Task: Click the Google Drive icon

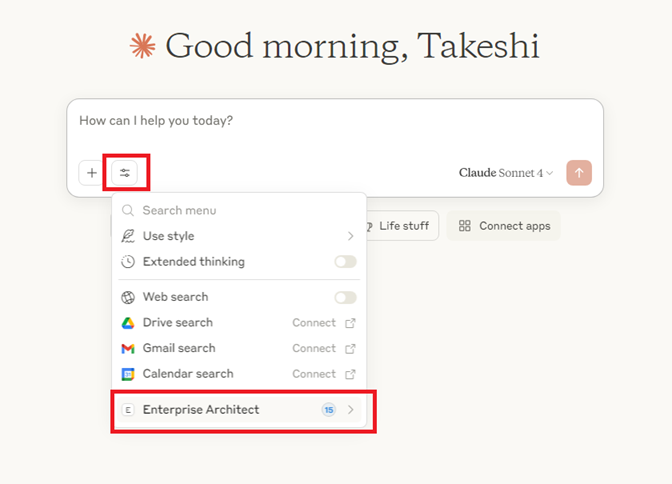Action: pos(128,323)
